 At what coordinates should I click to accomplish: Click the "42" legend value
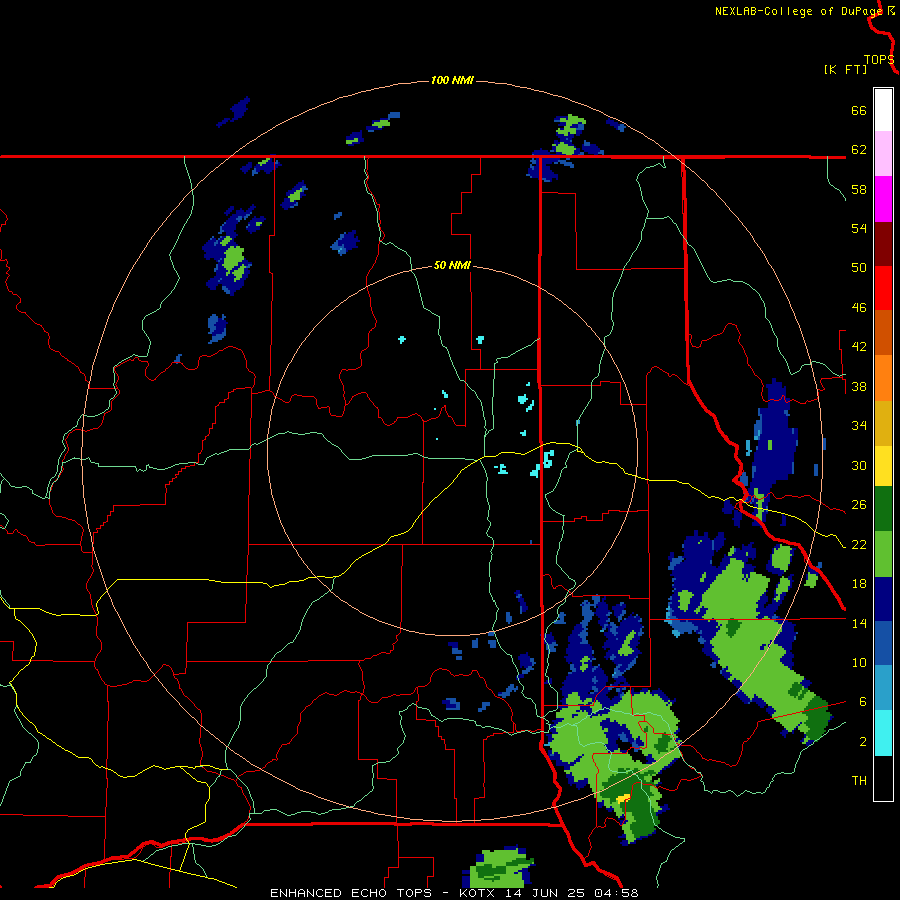pos(859,347)
